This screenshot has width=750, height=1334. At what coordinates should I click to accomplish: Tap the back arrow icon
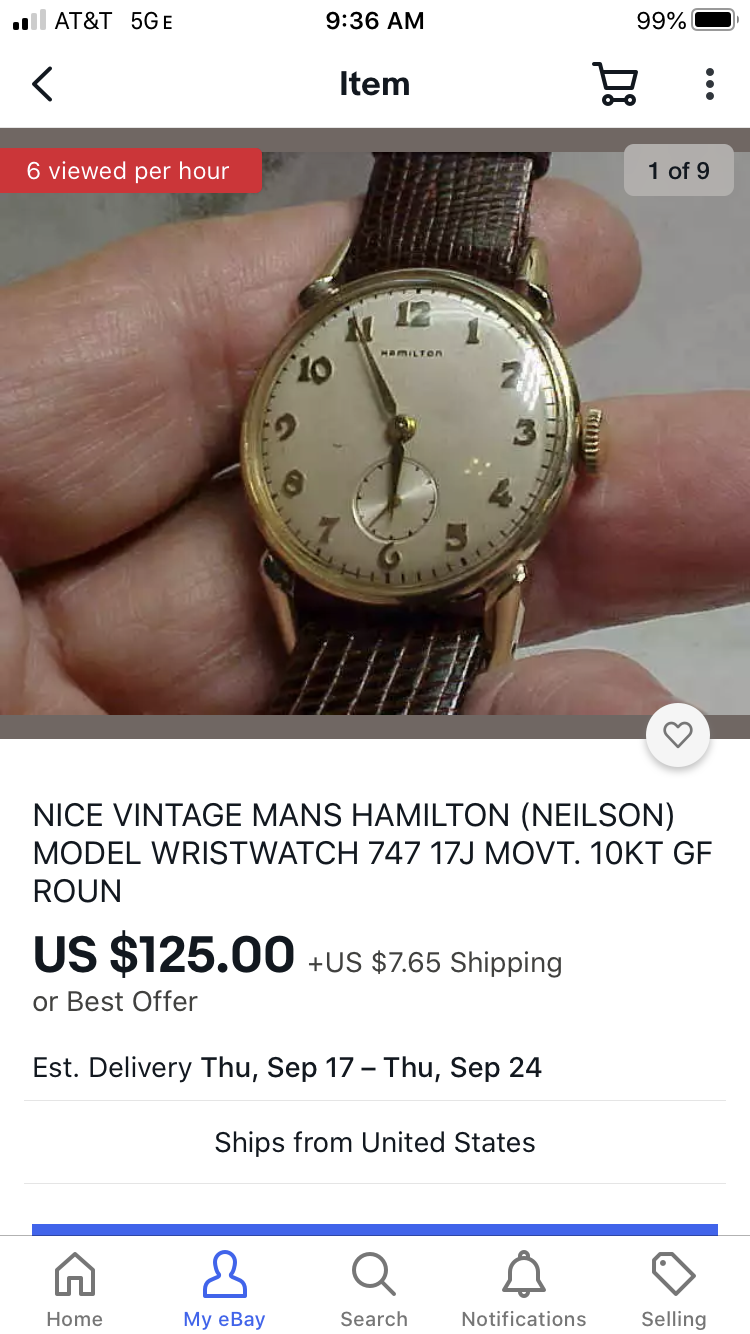[x=42, y=84]
